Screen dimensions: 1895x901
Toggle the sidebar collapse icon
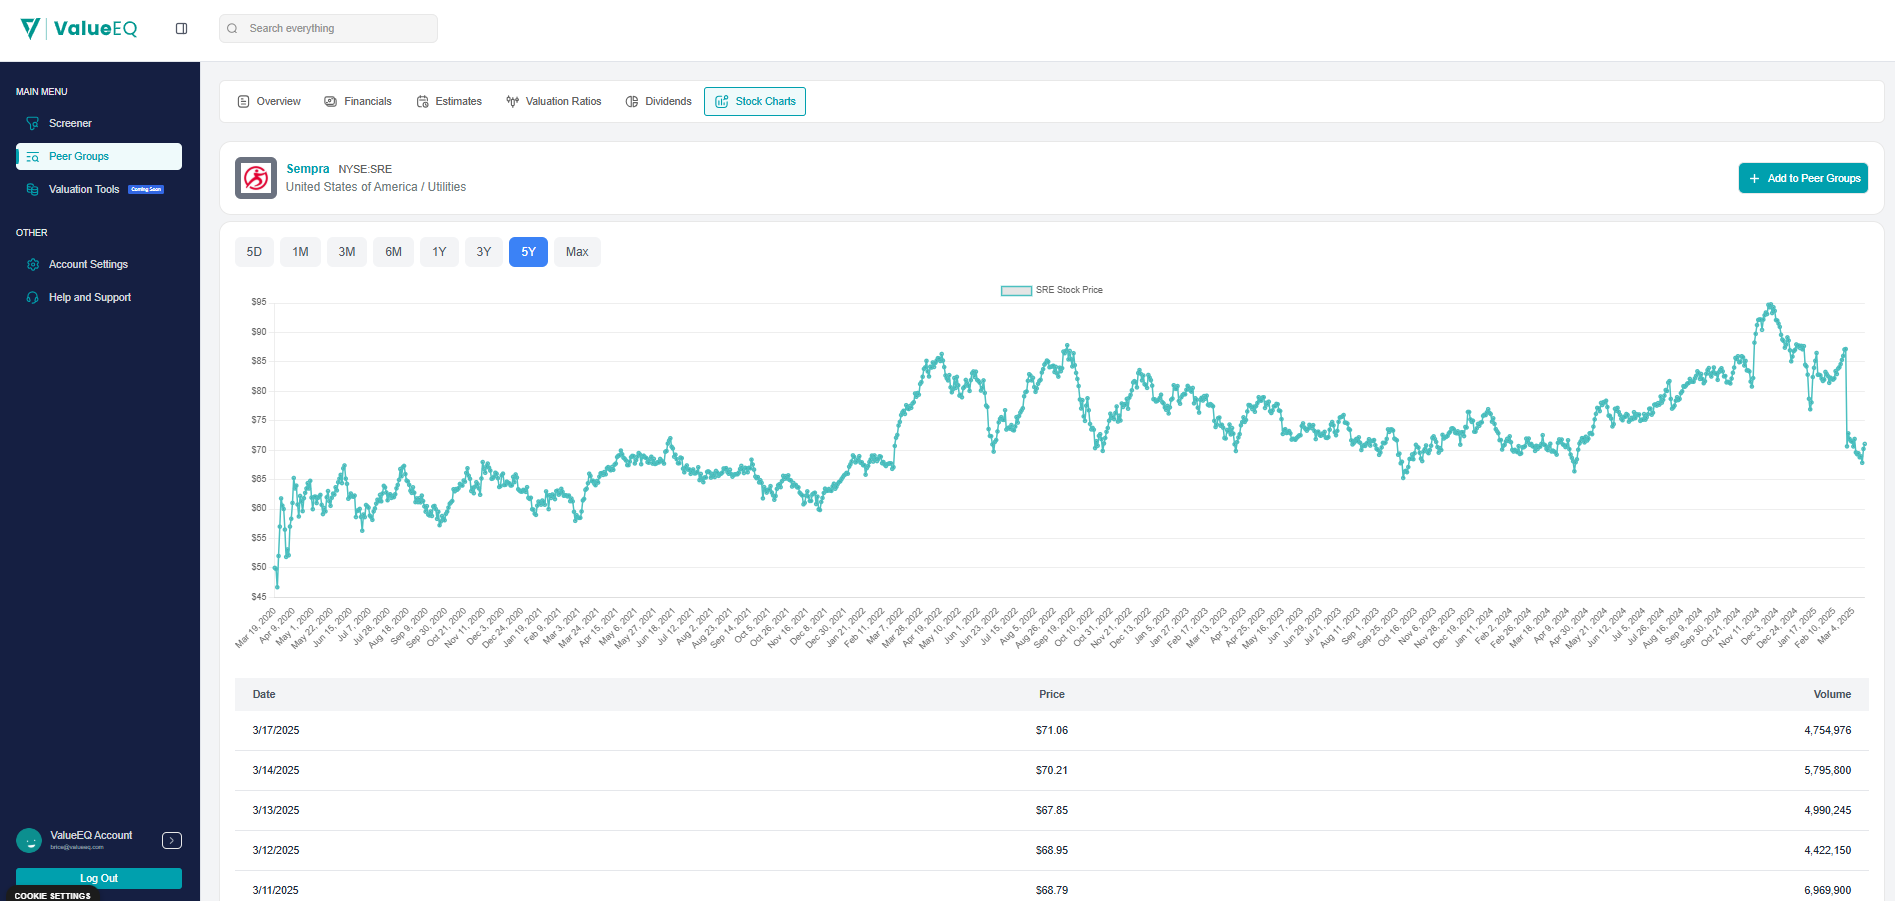pyautogui.click(x=181, y=28)
